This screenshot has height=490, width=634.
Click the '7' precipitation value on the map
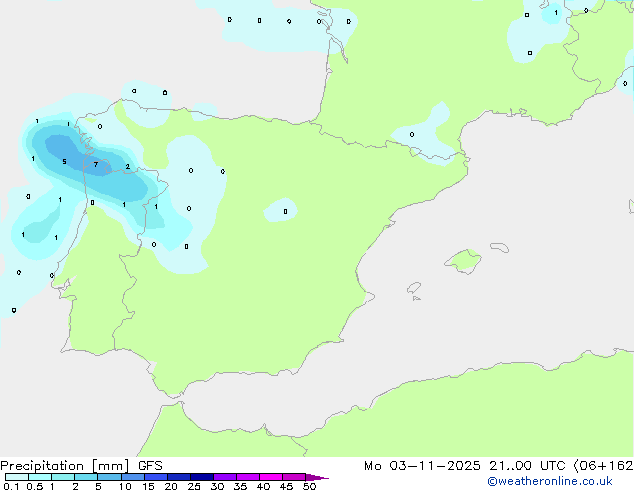[x=96, y=165]
